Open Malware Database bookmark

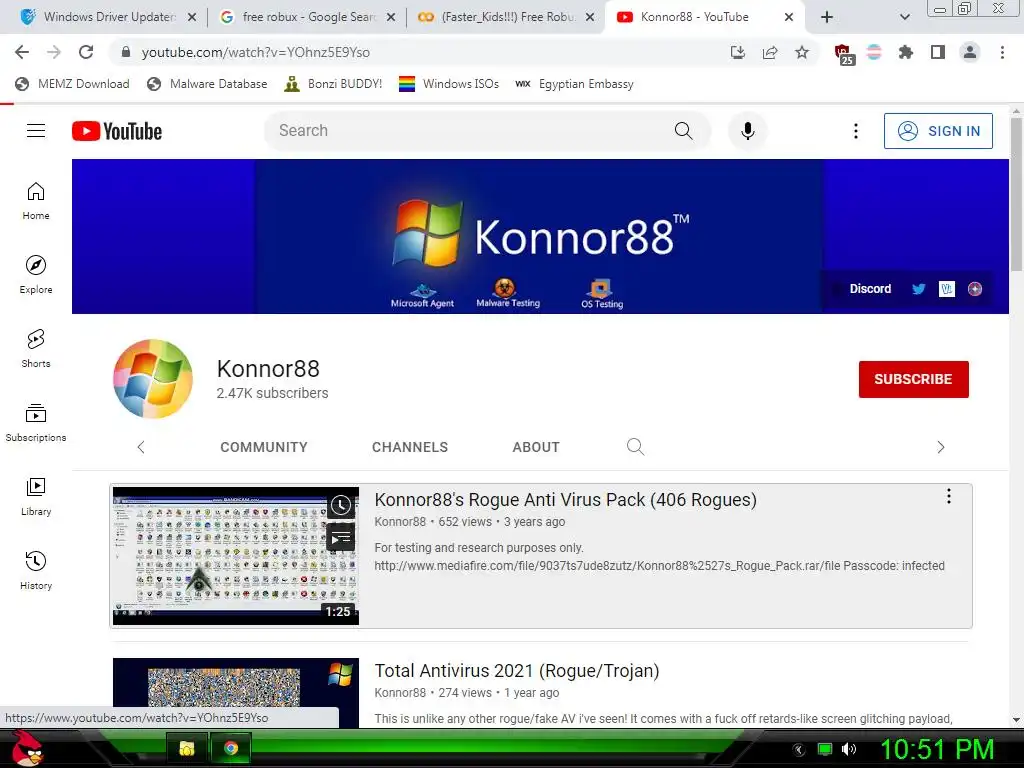point(208,84)
